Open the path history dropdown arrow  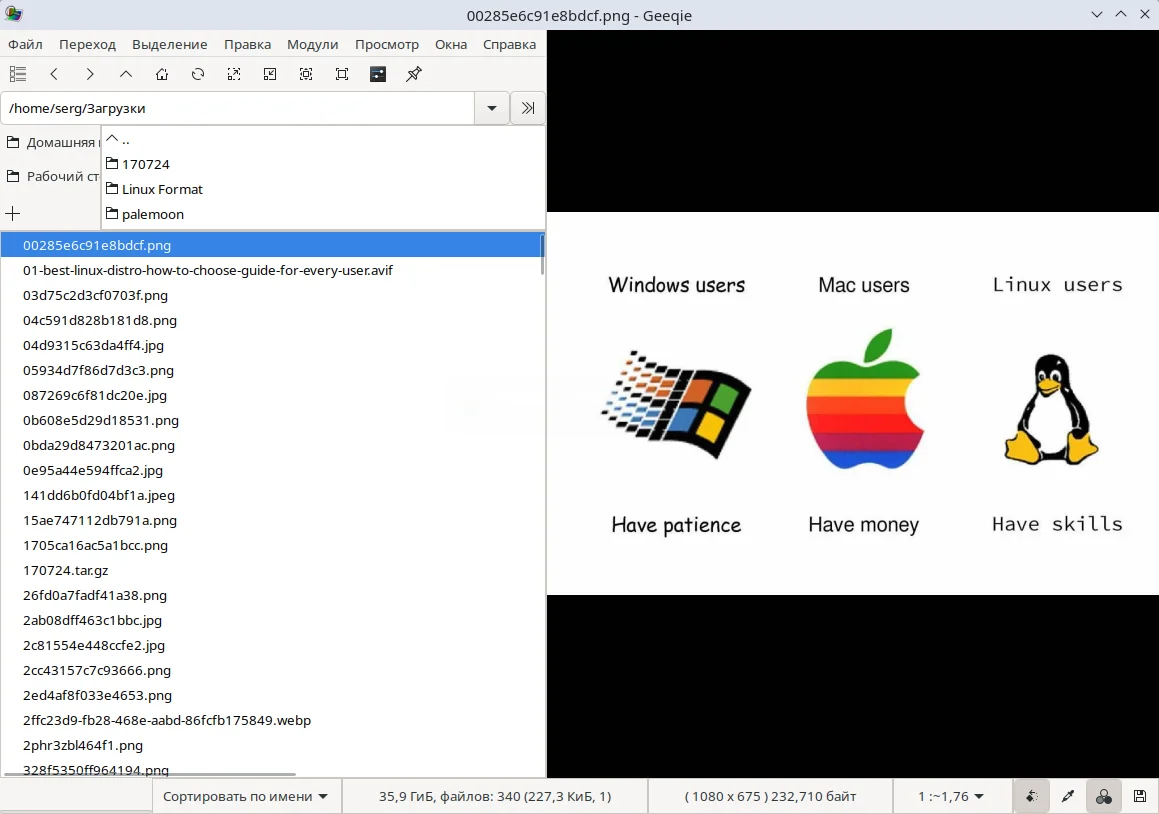click(492, 108)
